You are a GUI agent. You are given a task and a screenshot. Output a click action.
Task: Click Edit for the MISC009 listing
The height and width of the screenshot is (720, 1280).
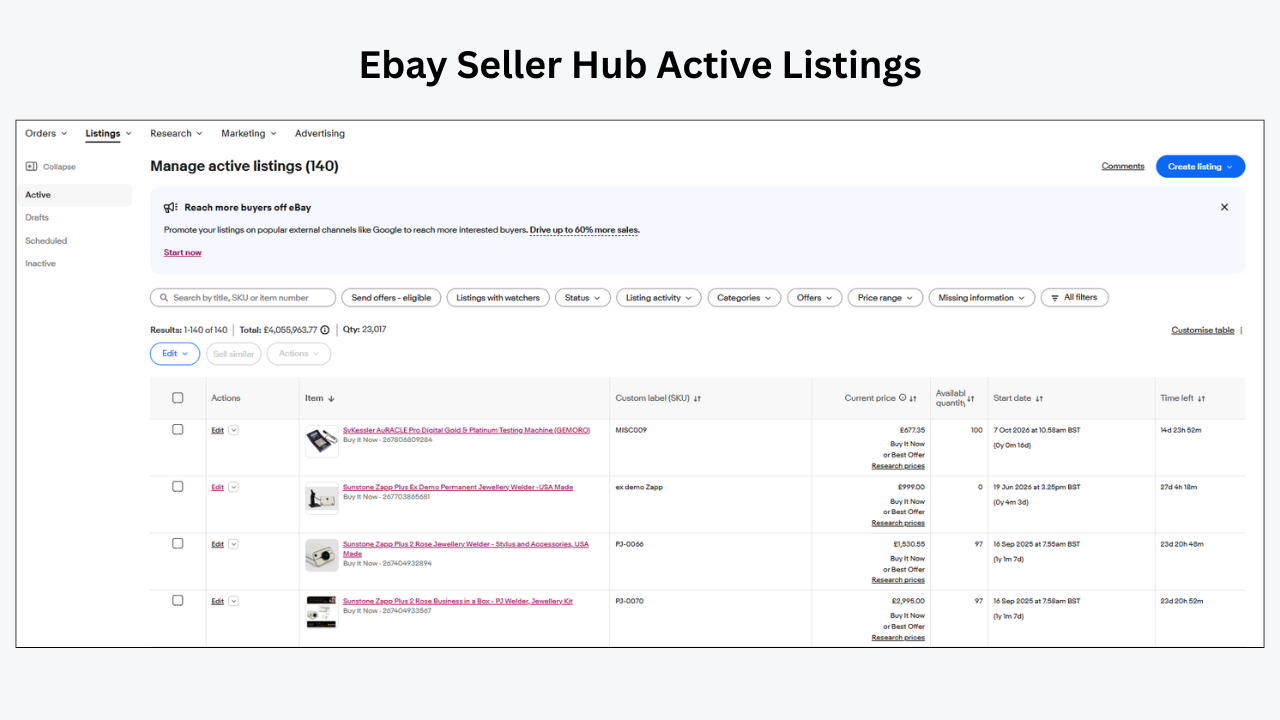pyautogui.click(x=217, y=430)
